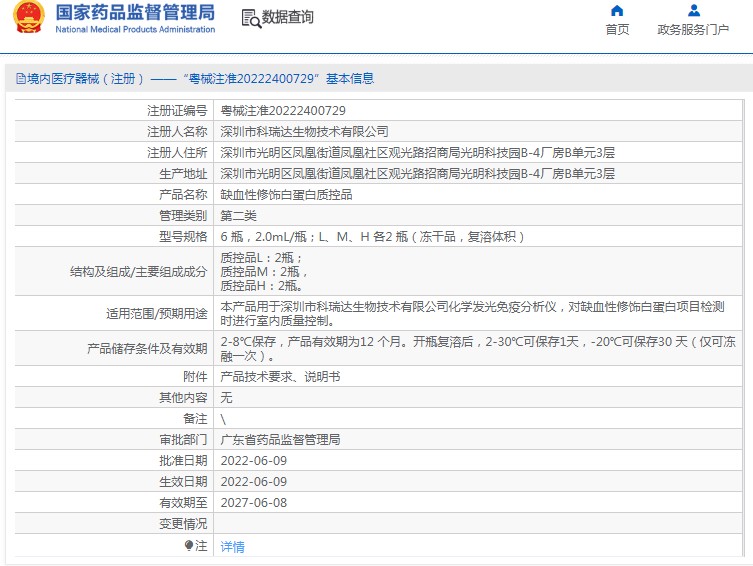The height and width of the screenshot is (566, 753).
Task: Select registration number 粤械注准20222400729 cell
Action: (283, 111)
